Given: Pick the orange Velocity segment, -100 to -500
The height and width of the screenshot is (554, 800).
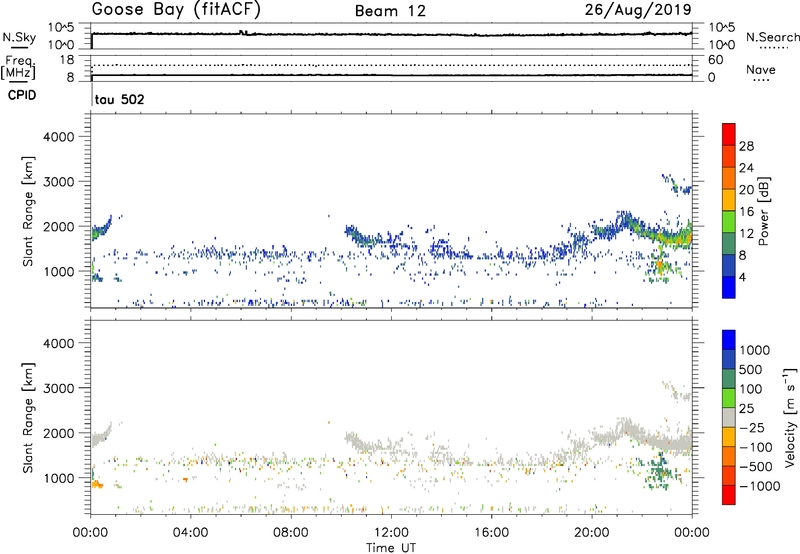Looking at the screenshot, I should (729, 456).
